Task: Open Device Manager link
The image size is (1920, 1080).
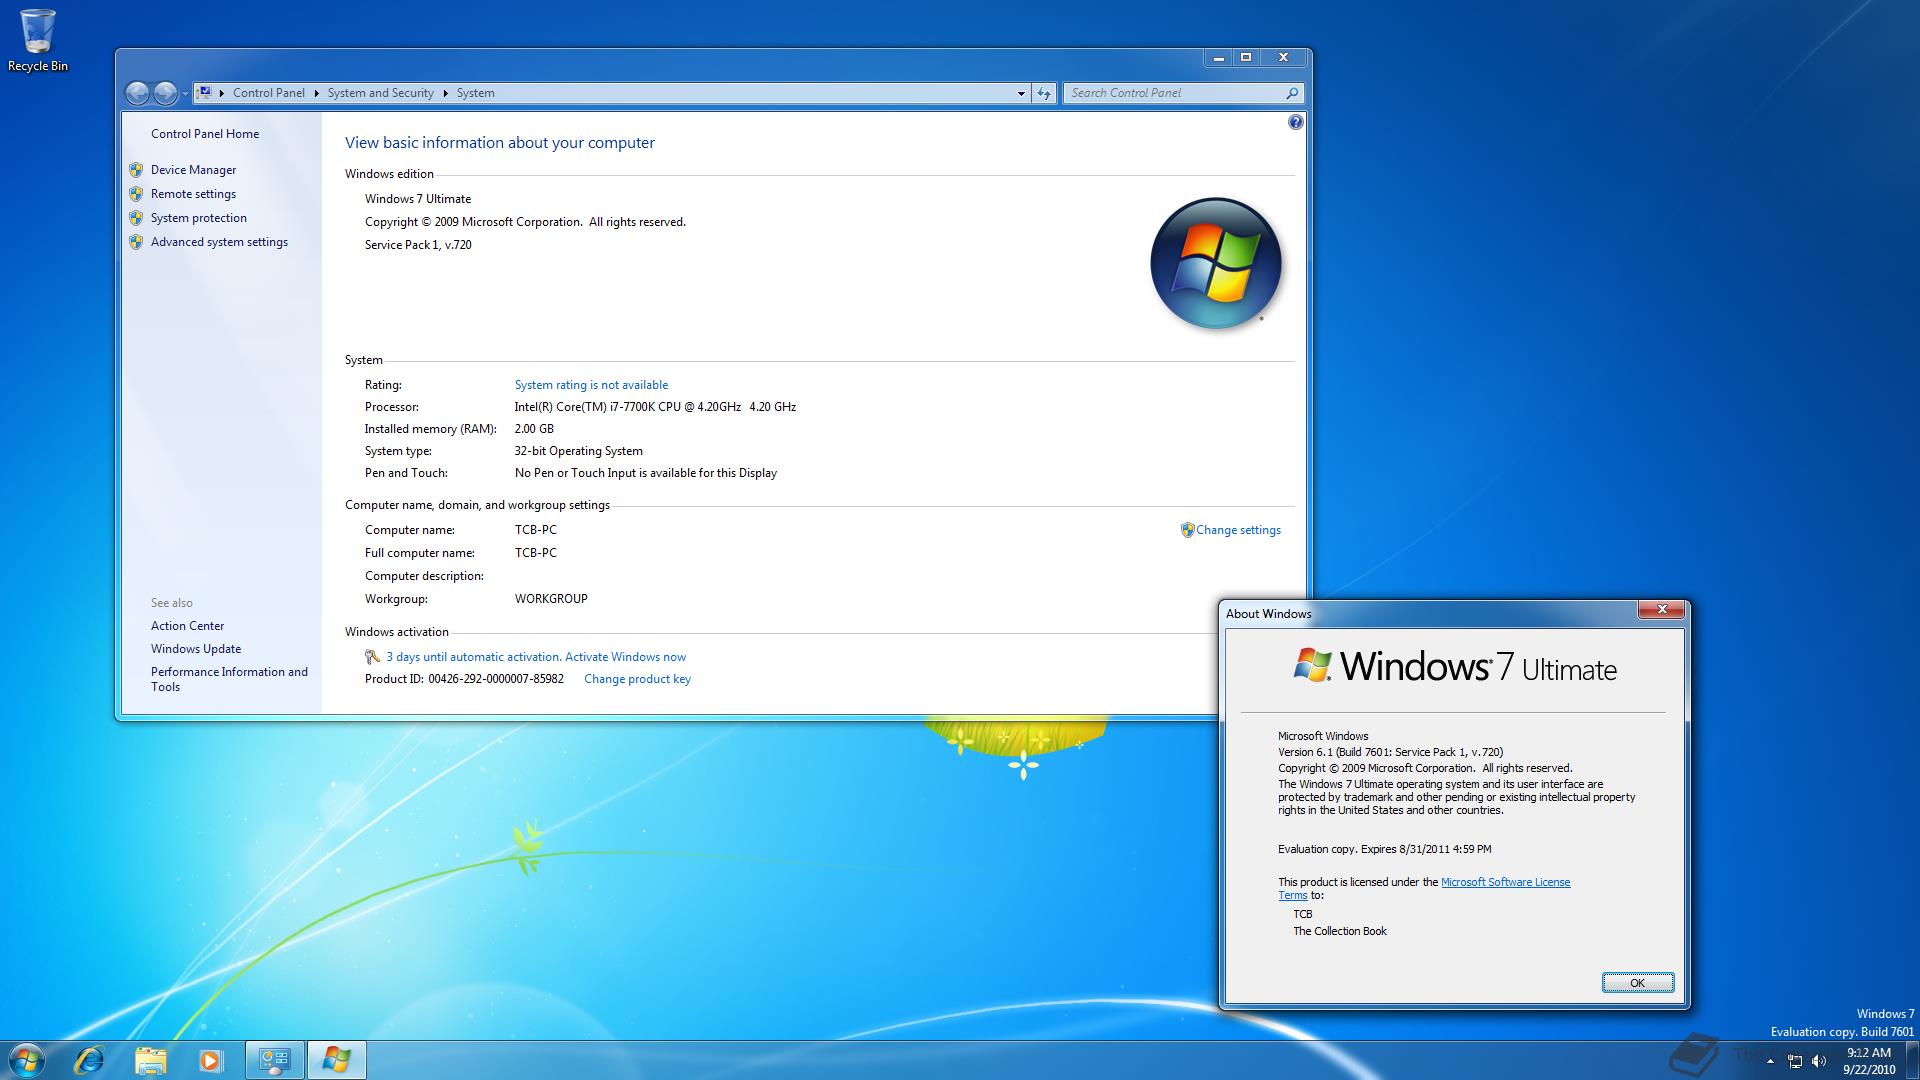Action: [x=193, y=170]
